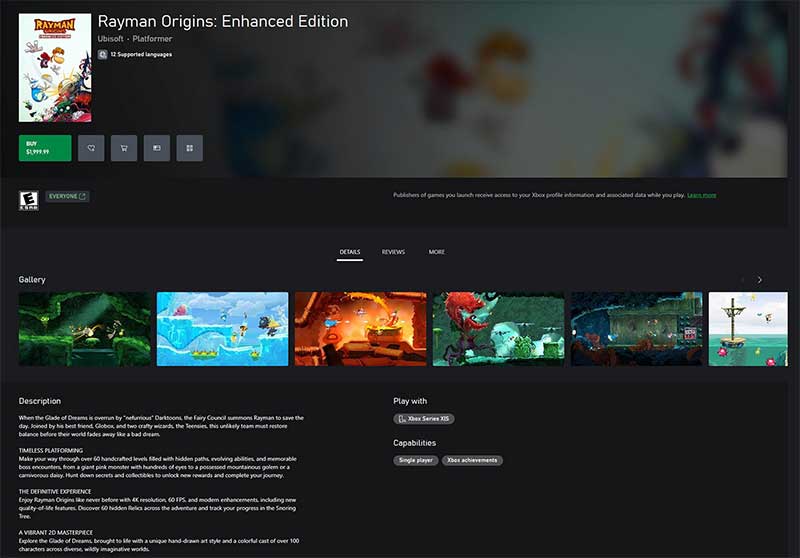Select the DETAILS tab
The height and width of the screenshot is (558, 800).
coord(349,252)
